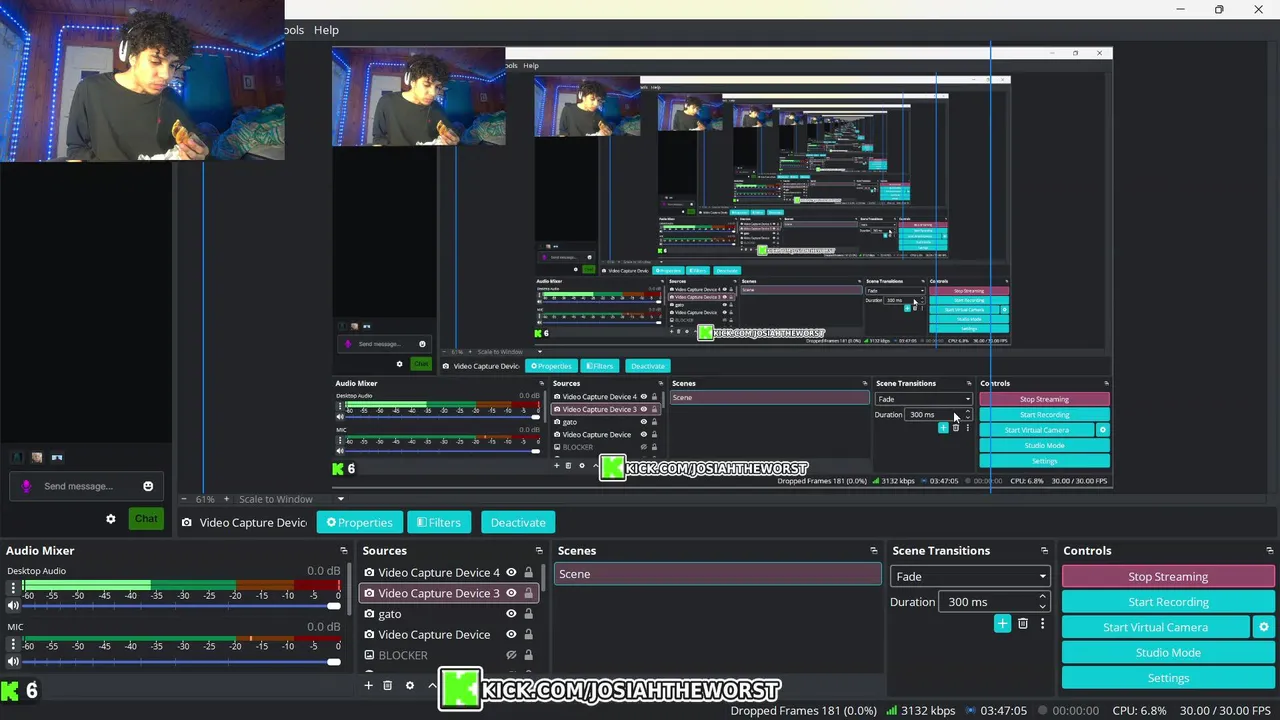The image size is (1280, 720).
Task: Click the green Chat button
Action: click(146, 518)
